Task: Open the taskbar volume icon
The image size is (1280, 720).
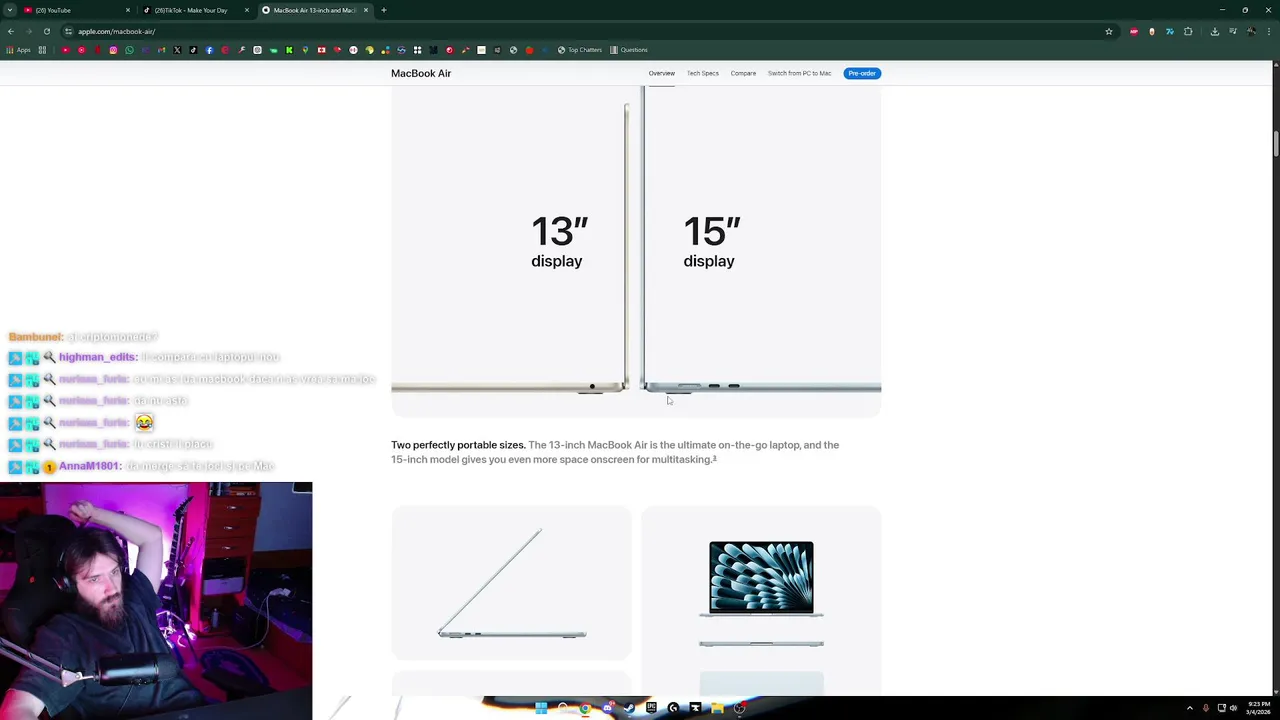Action: pyautogui.click(x=1233, y=708)
